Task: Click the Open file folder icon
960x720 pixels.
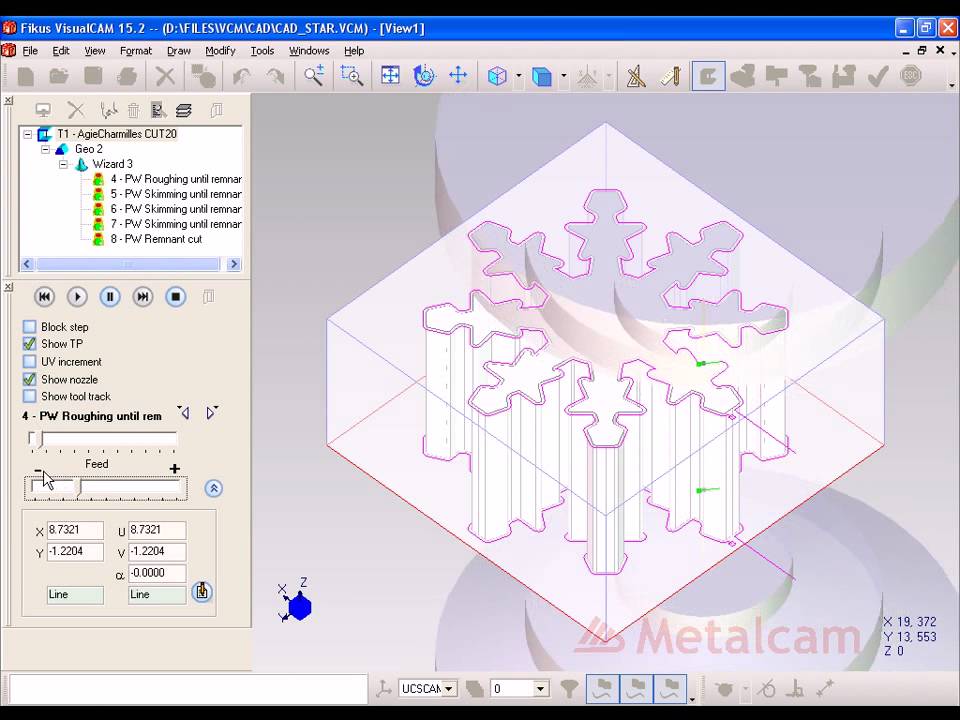Action: 59,77
